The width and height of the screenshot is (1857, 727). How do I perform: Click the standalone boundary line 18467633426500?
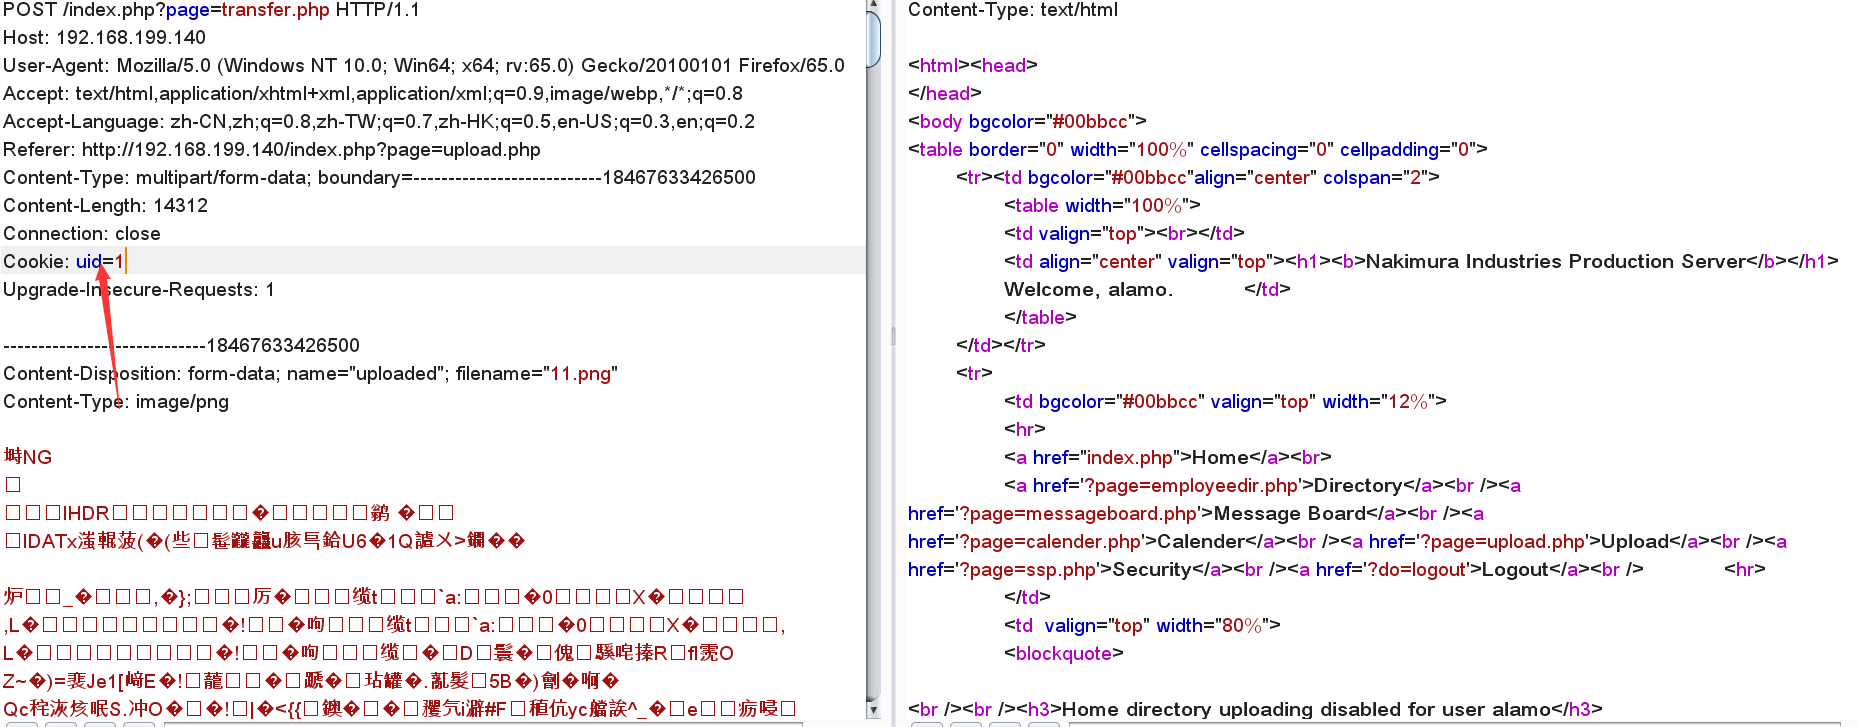181,346
